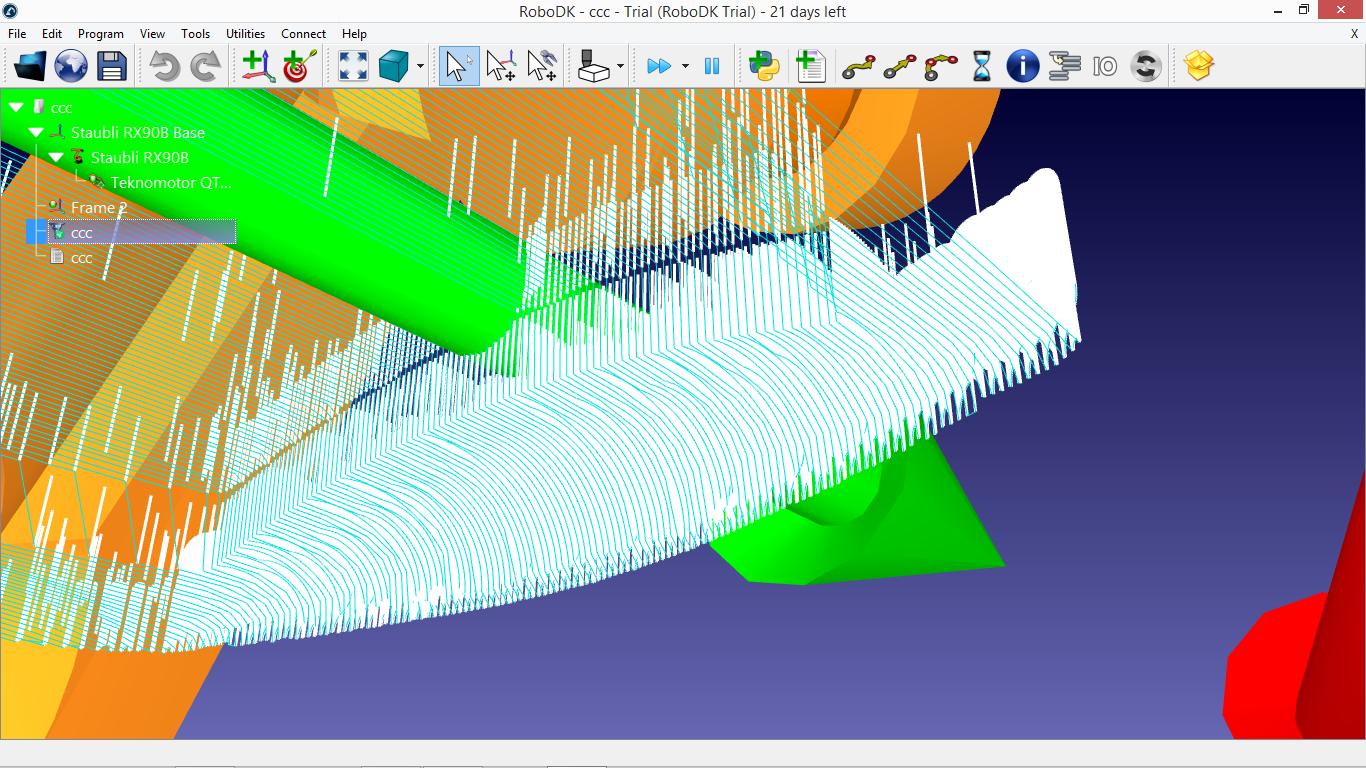Open the fast simulation speed dropdown arrow
1366x768 pixels.
pos(685,67)
